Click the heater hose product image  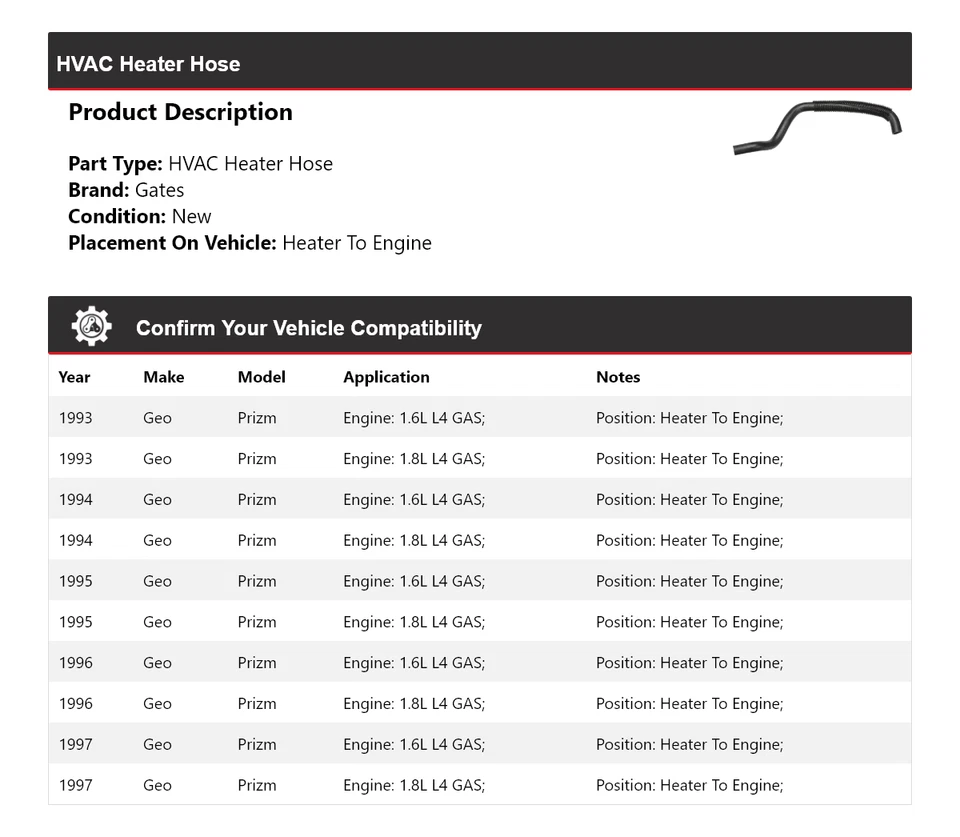click(817, 127)
